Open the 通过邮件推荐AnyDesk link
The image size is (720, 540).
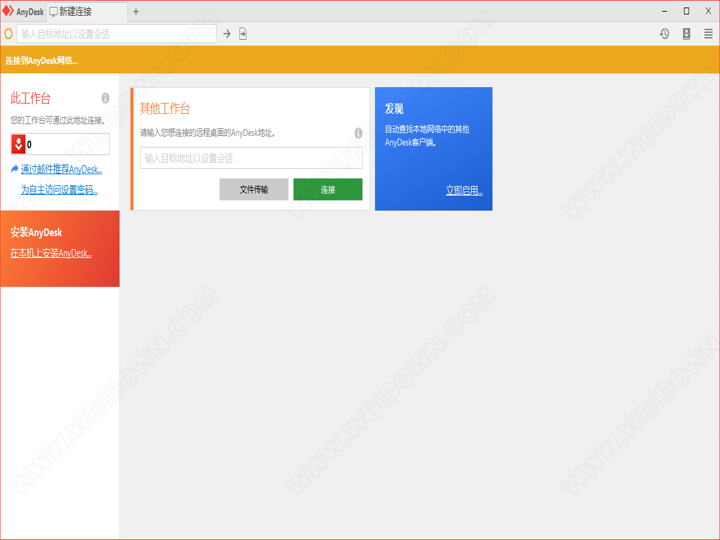pos(61,169)
